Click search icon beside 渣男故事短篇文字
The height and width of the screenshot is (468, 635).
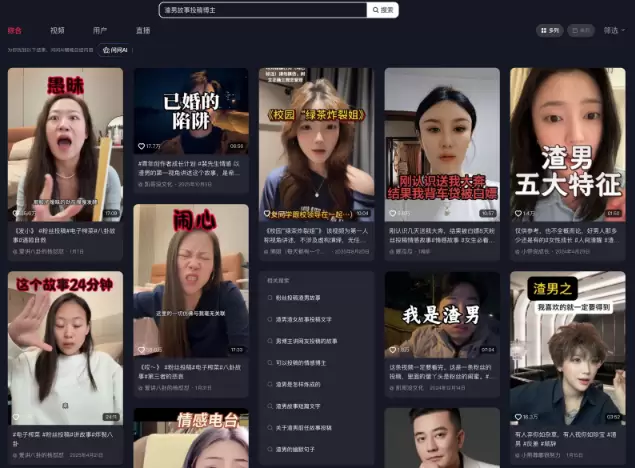point(270,406)
